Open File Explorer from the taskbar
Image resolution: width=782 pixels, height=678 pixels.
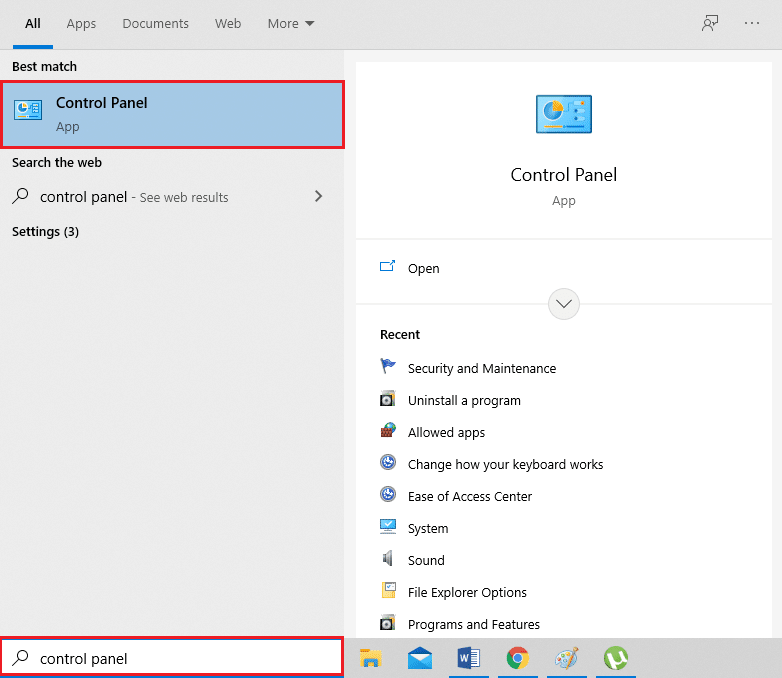tap(371, 658)
